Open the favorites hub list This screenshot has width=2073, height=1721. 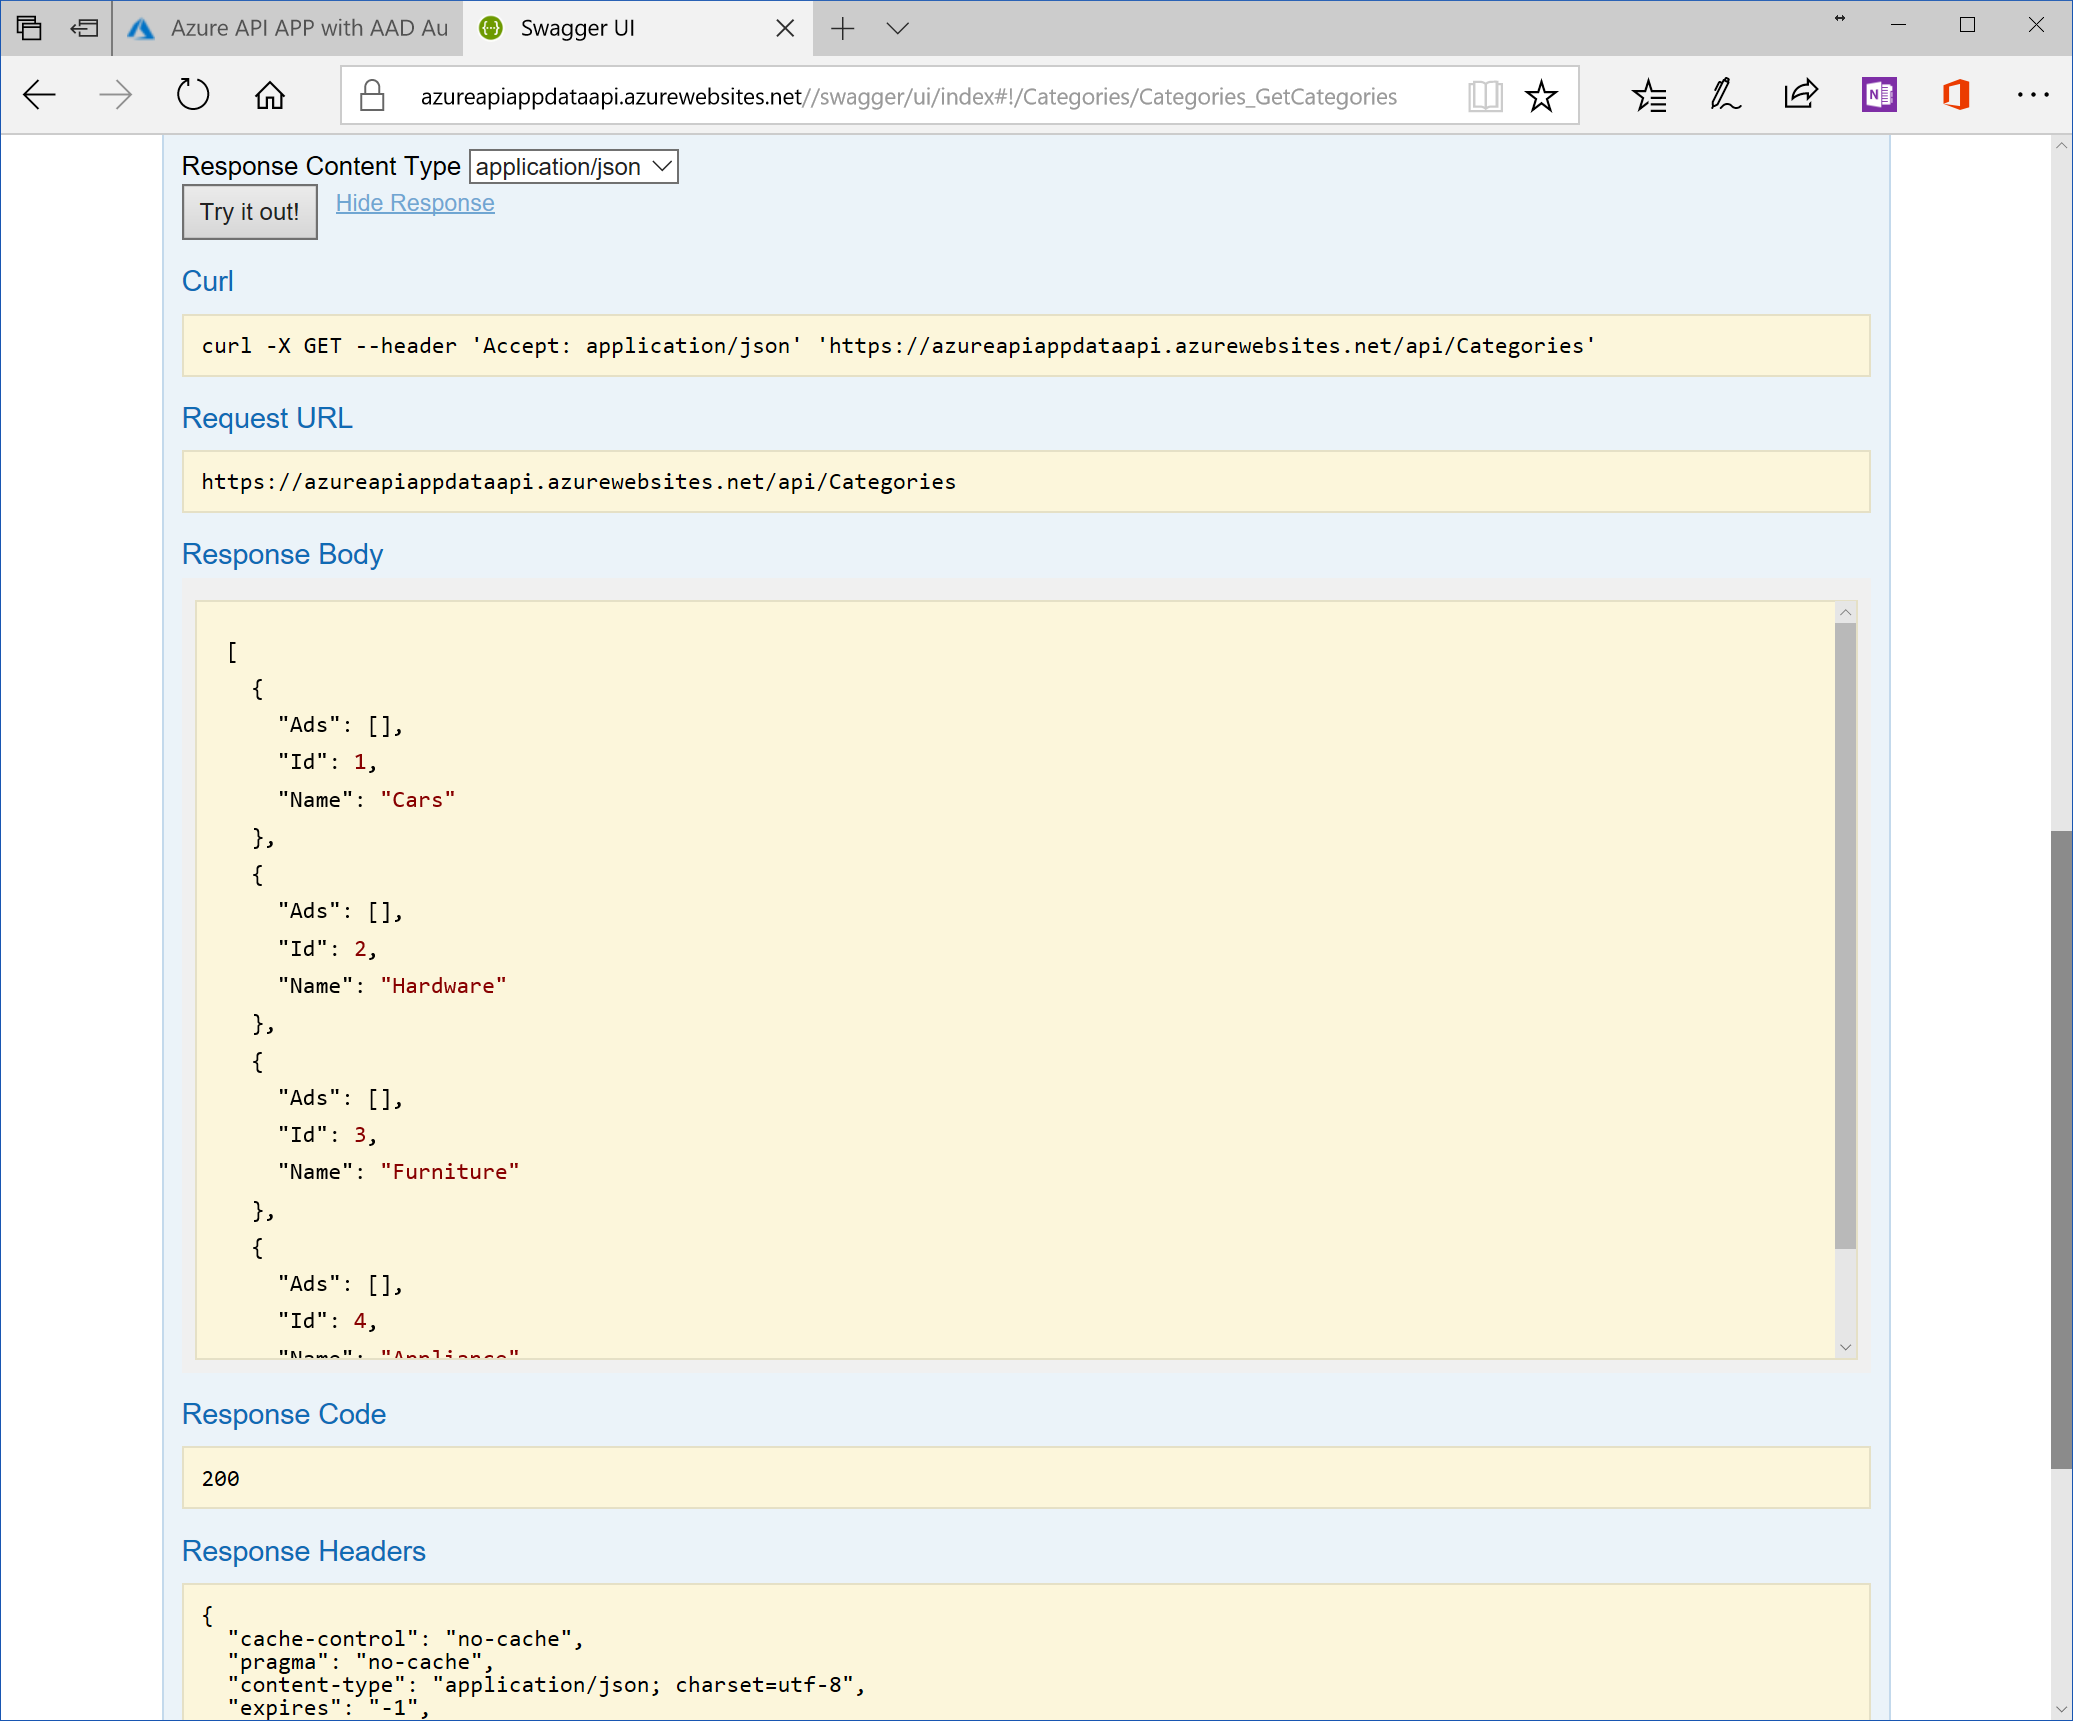(1649, 96)
